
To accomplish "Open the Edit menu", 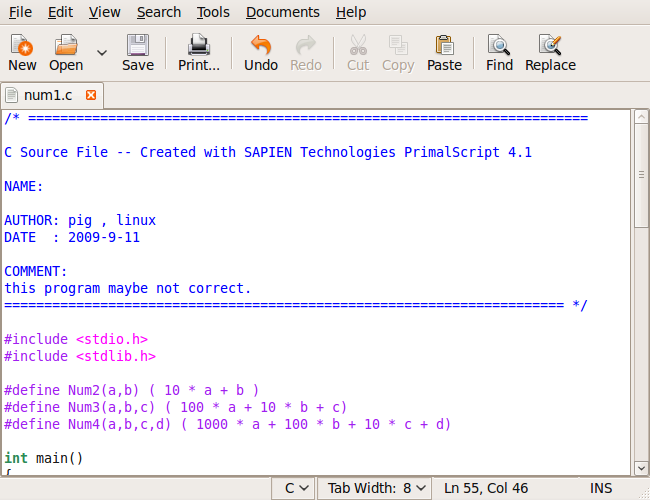I will tap(60, 12).
